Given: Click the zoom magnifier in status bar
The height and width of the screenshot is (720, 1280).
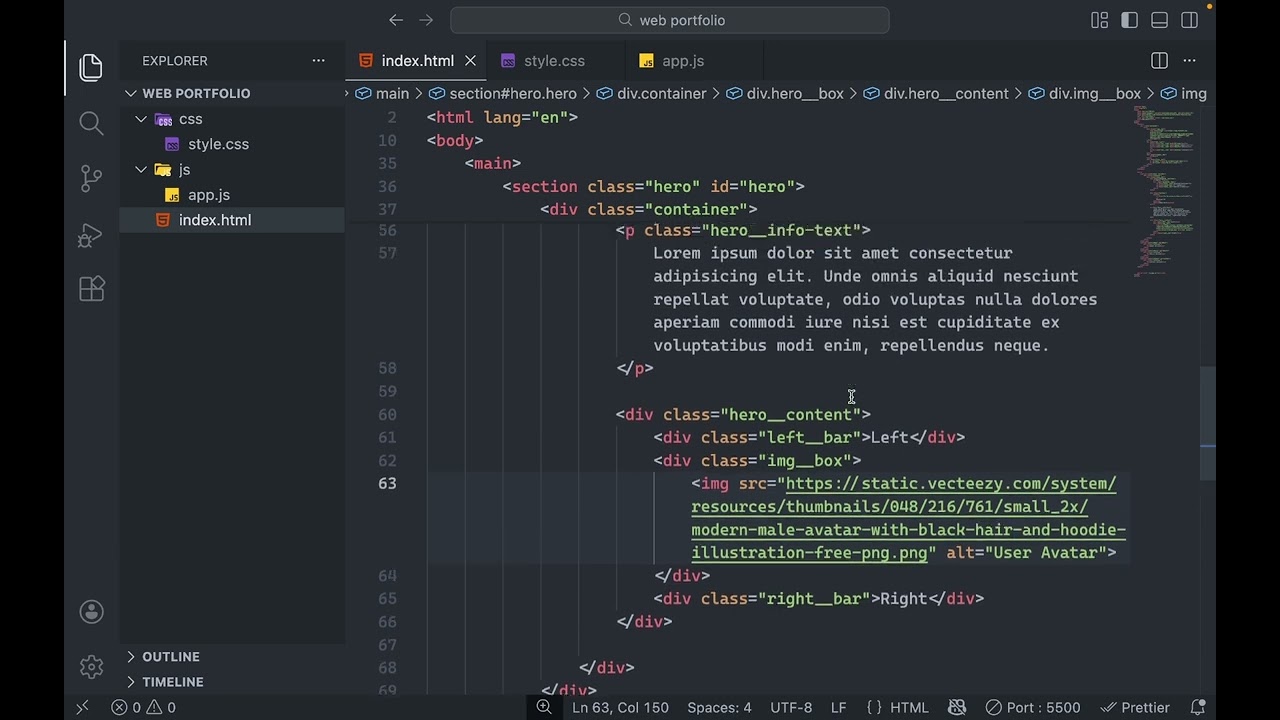Looking at the screenshot, I should pyautogui.click(x=543, y=707).
